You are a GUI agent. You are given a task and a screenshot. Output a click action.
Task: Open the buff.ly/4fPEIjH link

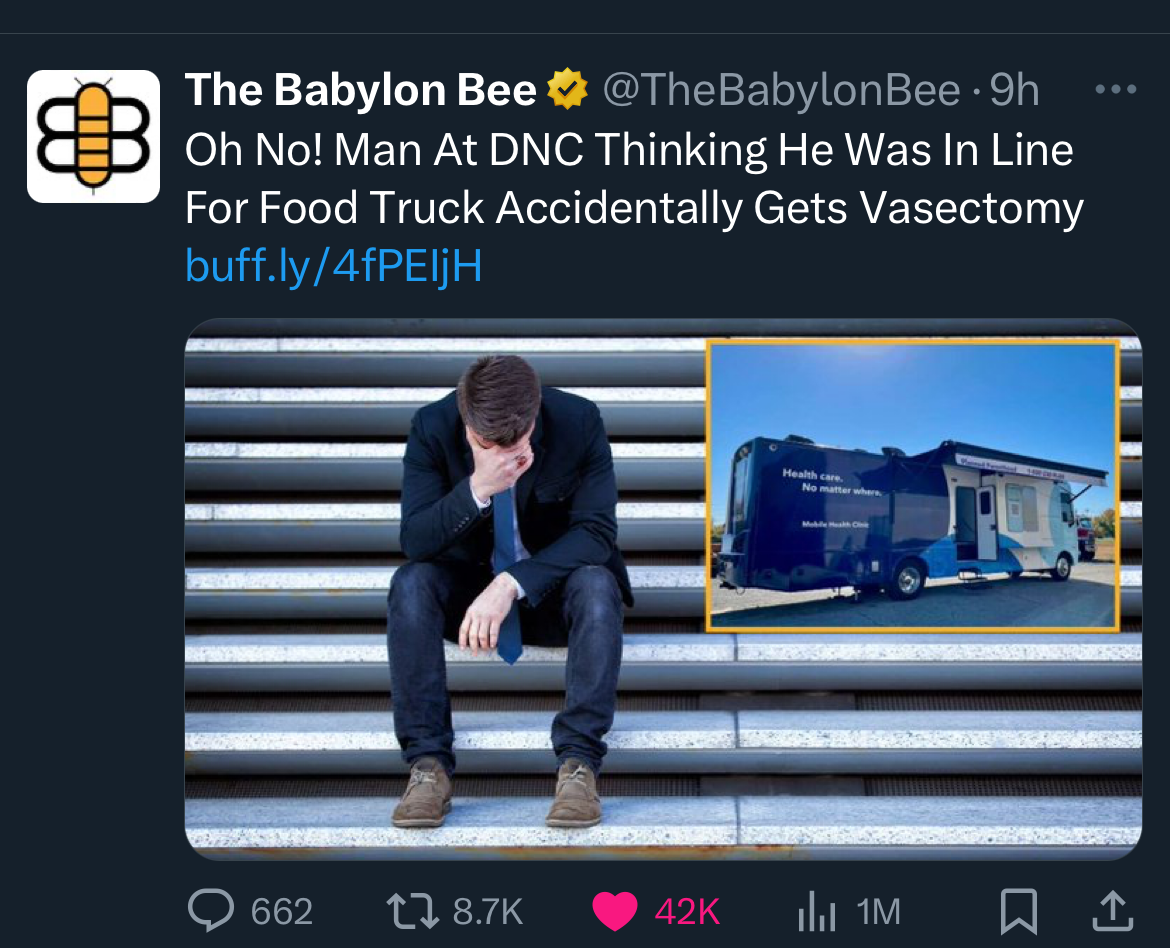coord(334,265)
